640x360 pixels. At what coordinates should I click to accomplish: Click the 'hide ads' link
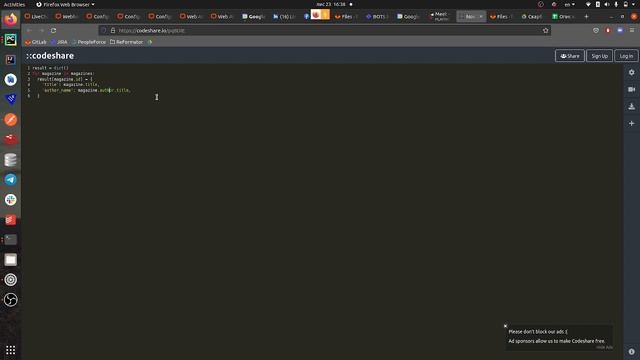pos(604,347)
